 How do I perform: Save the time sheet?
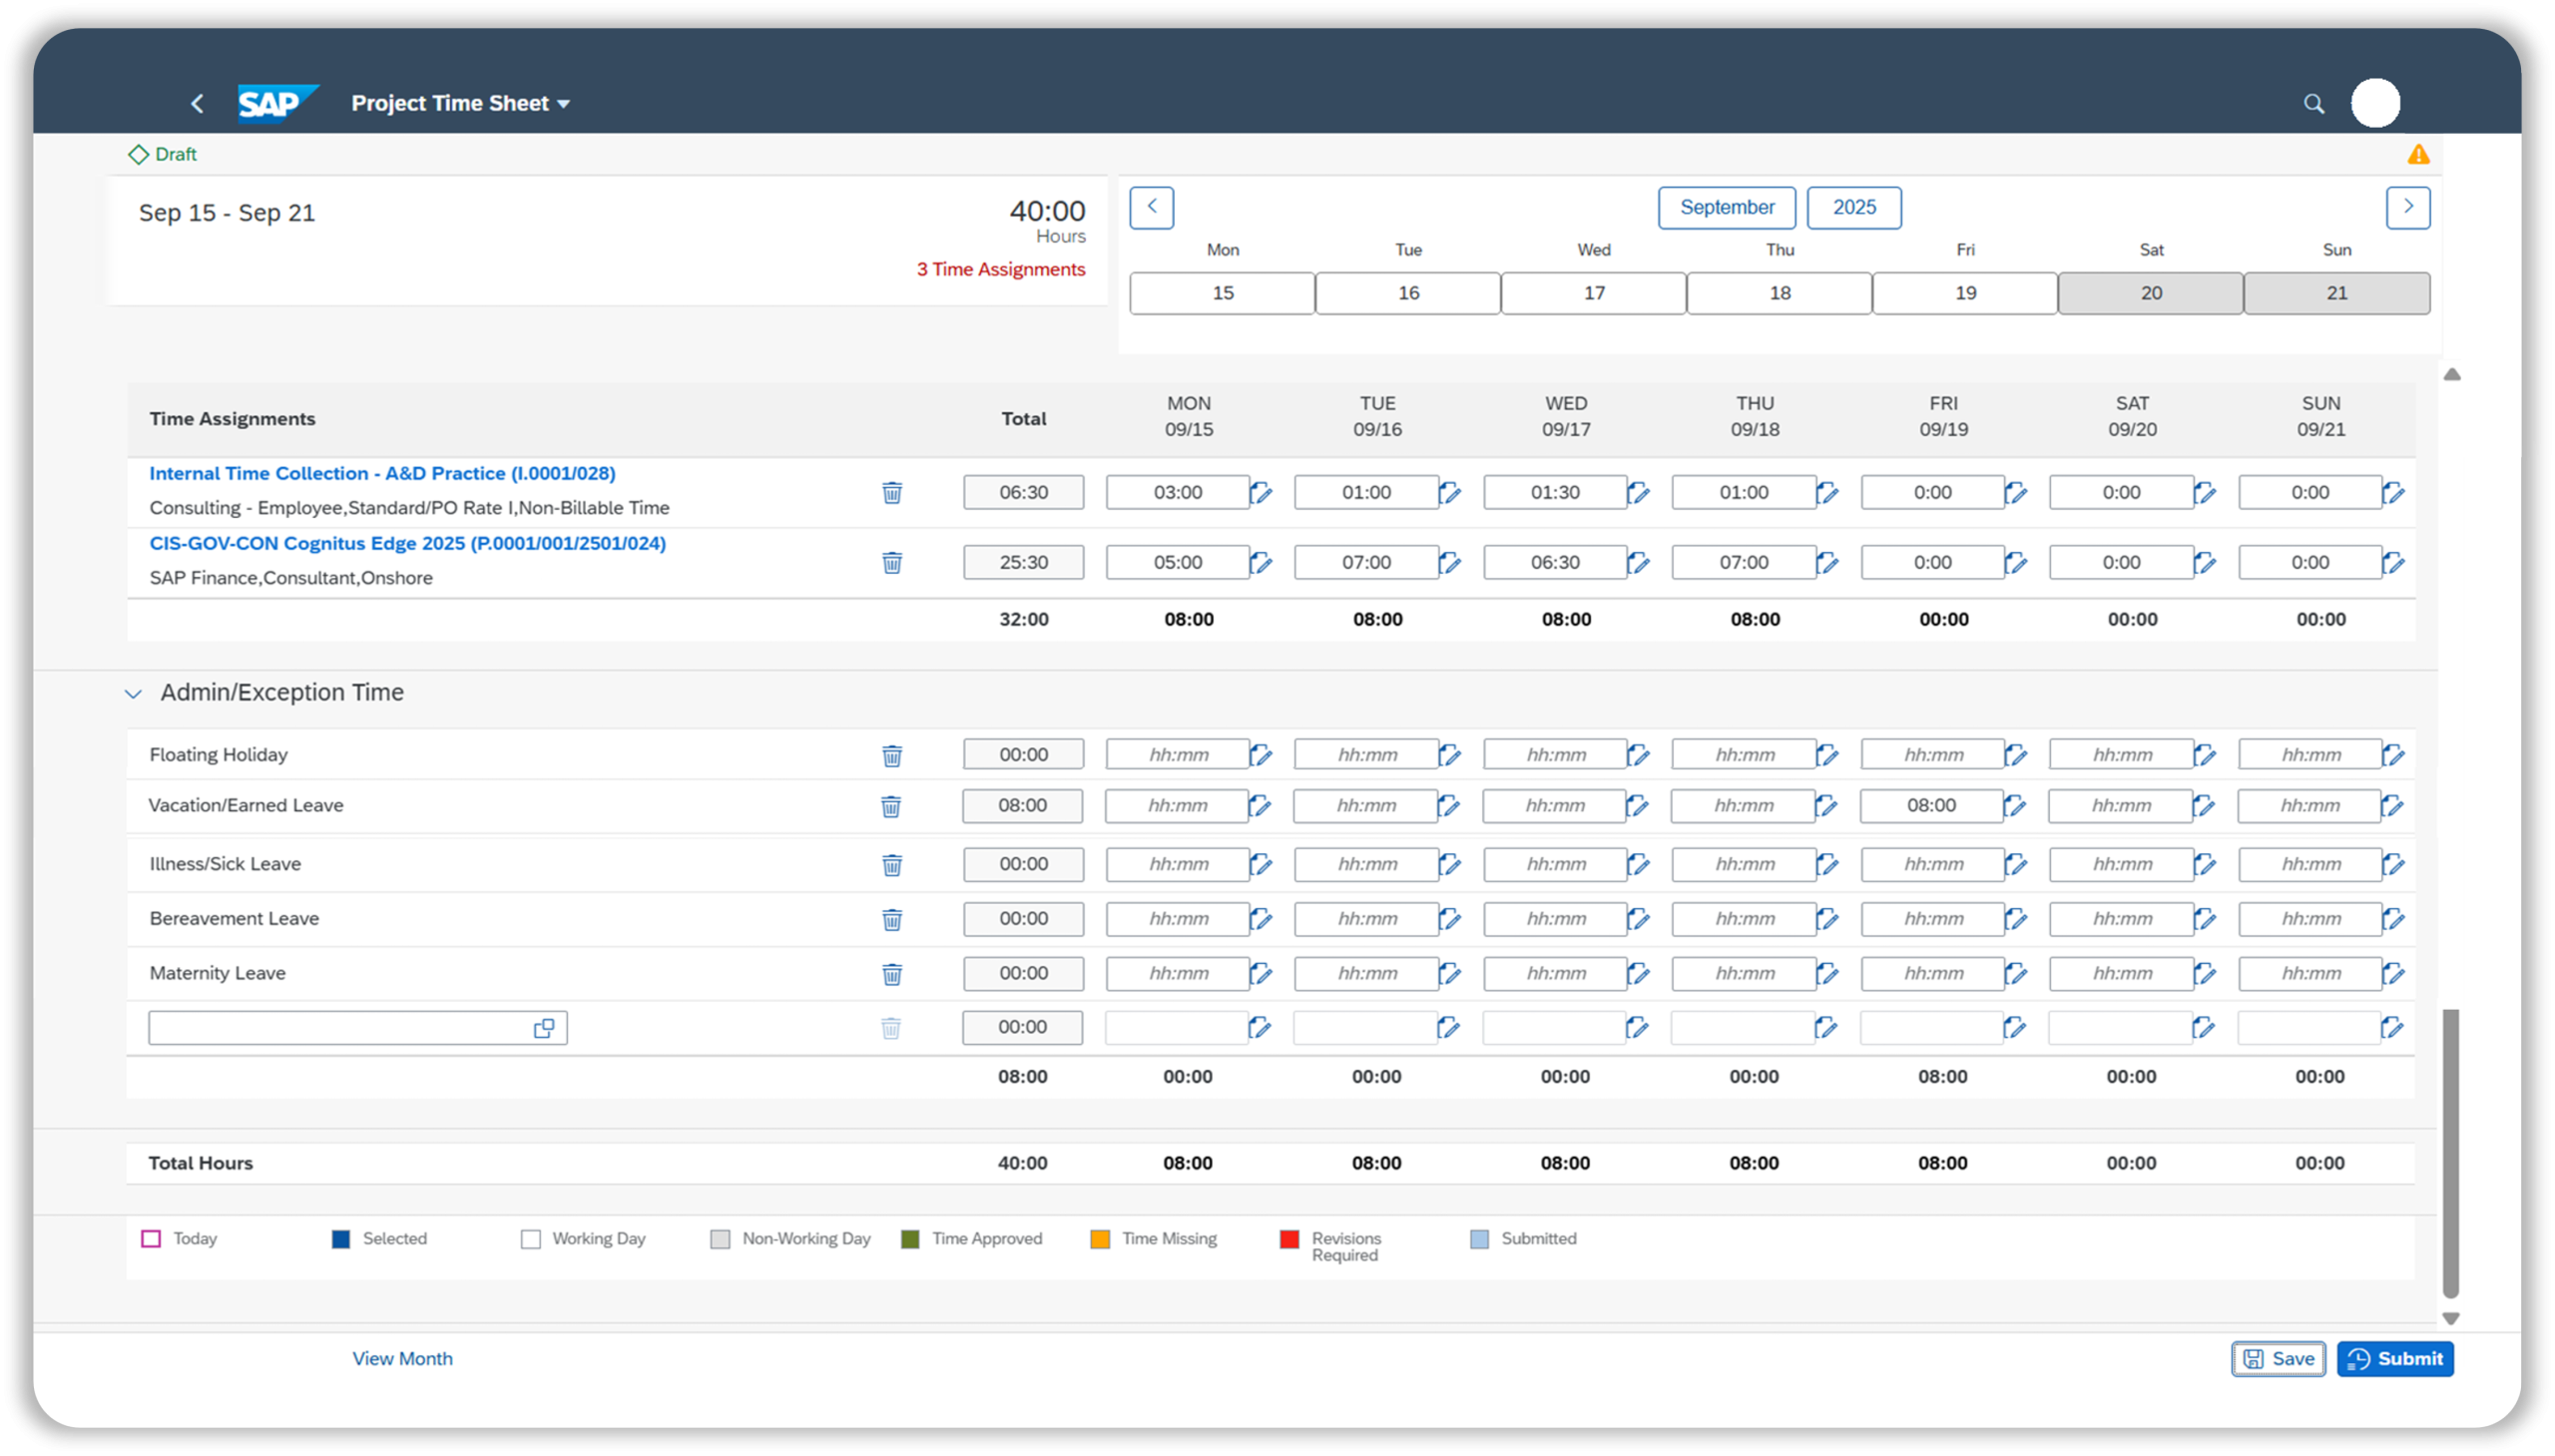click(x=2278, y=1358)
